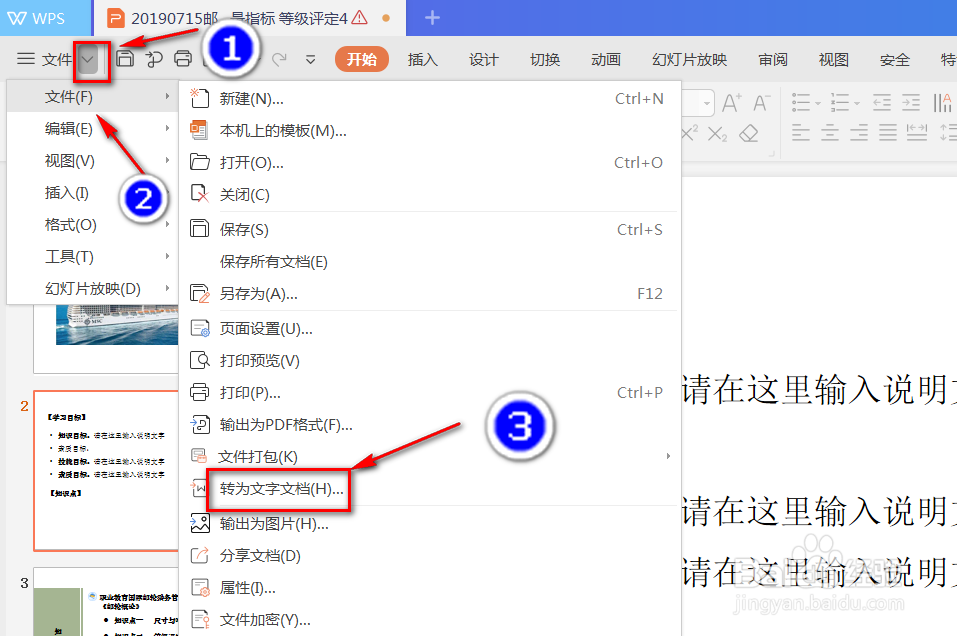Viewport: 957px width, 636px height.
Task: Select the superscript formatting icon
Action: [x=688, y=131]
